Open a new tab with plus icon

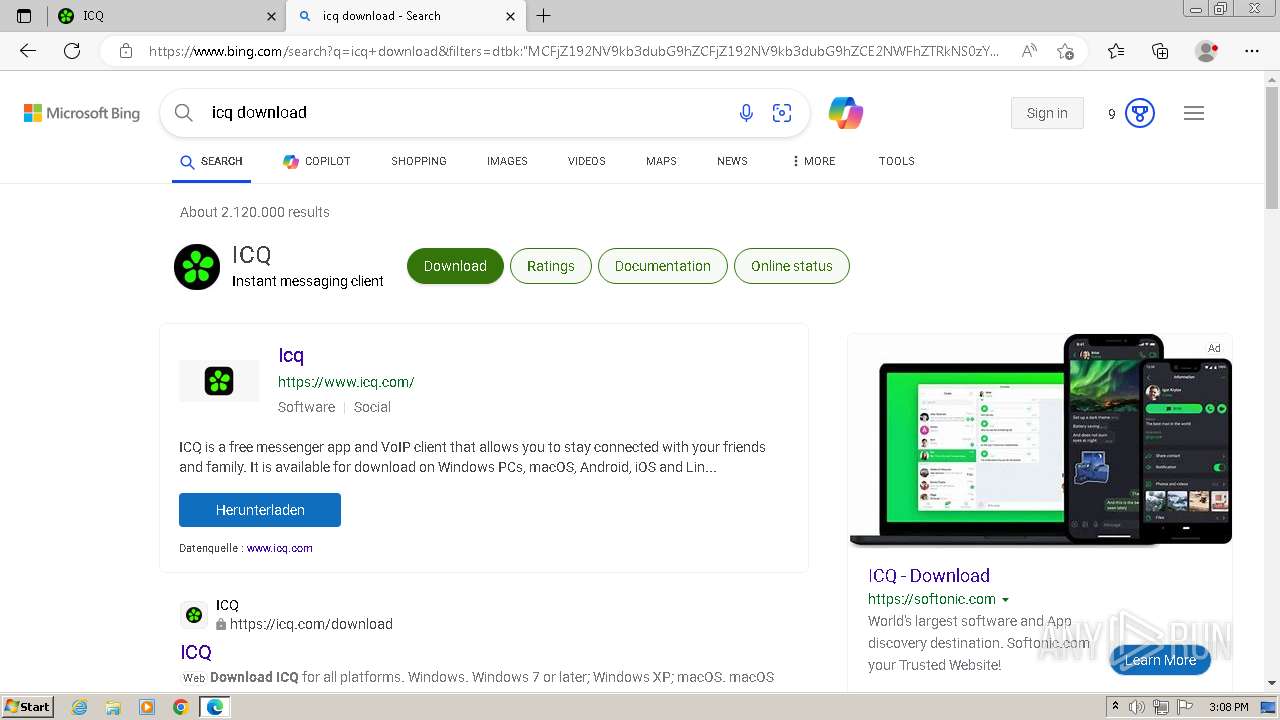544,16
